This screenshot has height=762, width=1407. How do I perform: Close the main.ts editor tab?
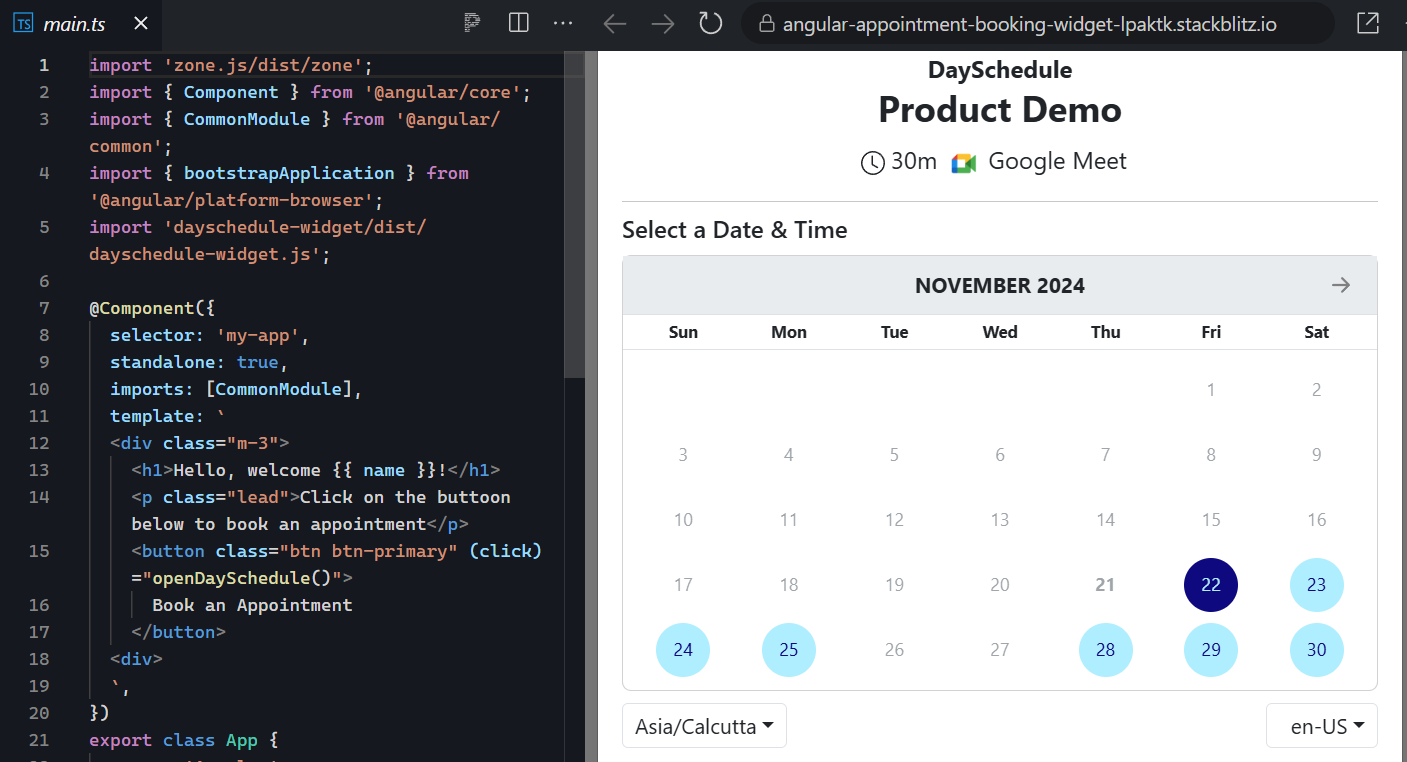(x=141, y=23)
